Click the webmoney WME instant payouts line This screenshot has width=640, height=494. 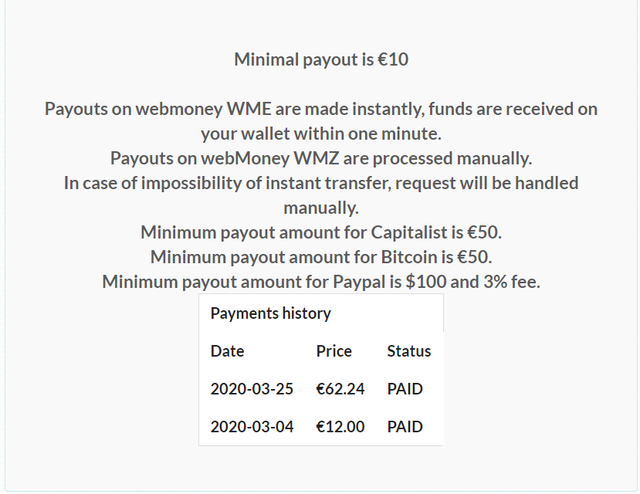point(321,108)
